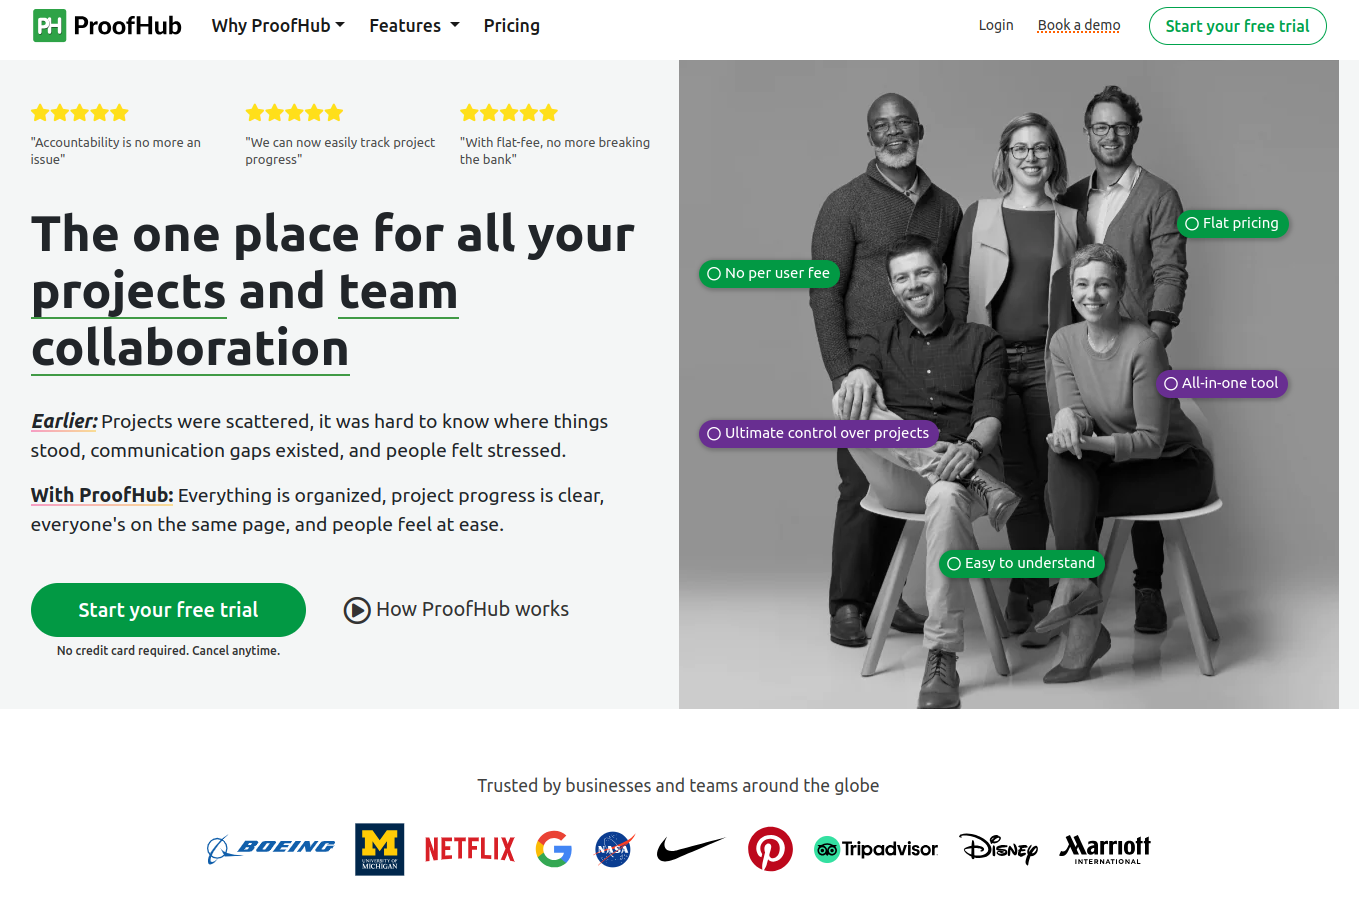Click the Tripadvisor logo
Screen dimensions: 1359x914
point(876,849)
